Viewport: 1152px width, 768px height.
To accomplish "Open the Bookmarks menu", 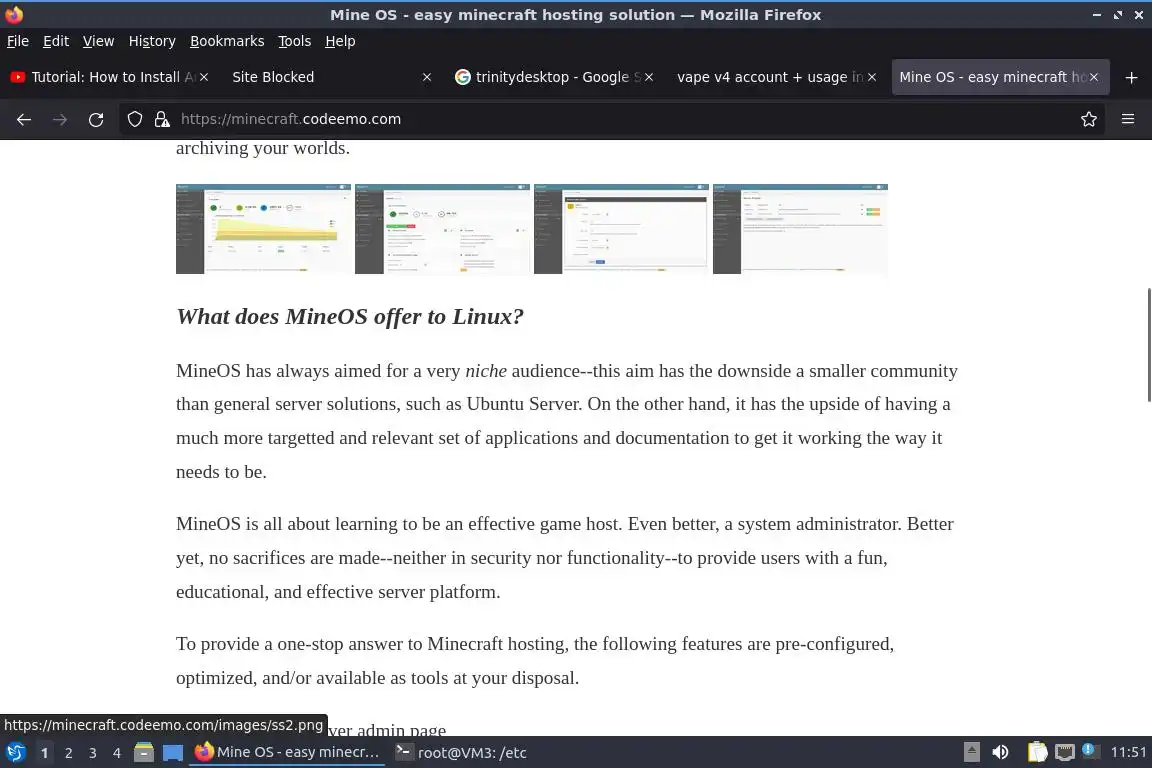I will click(x=227, y=41).
